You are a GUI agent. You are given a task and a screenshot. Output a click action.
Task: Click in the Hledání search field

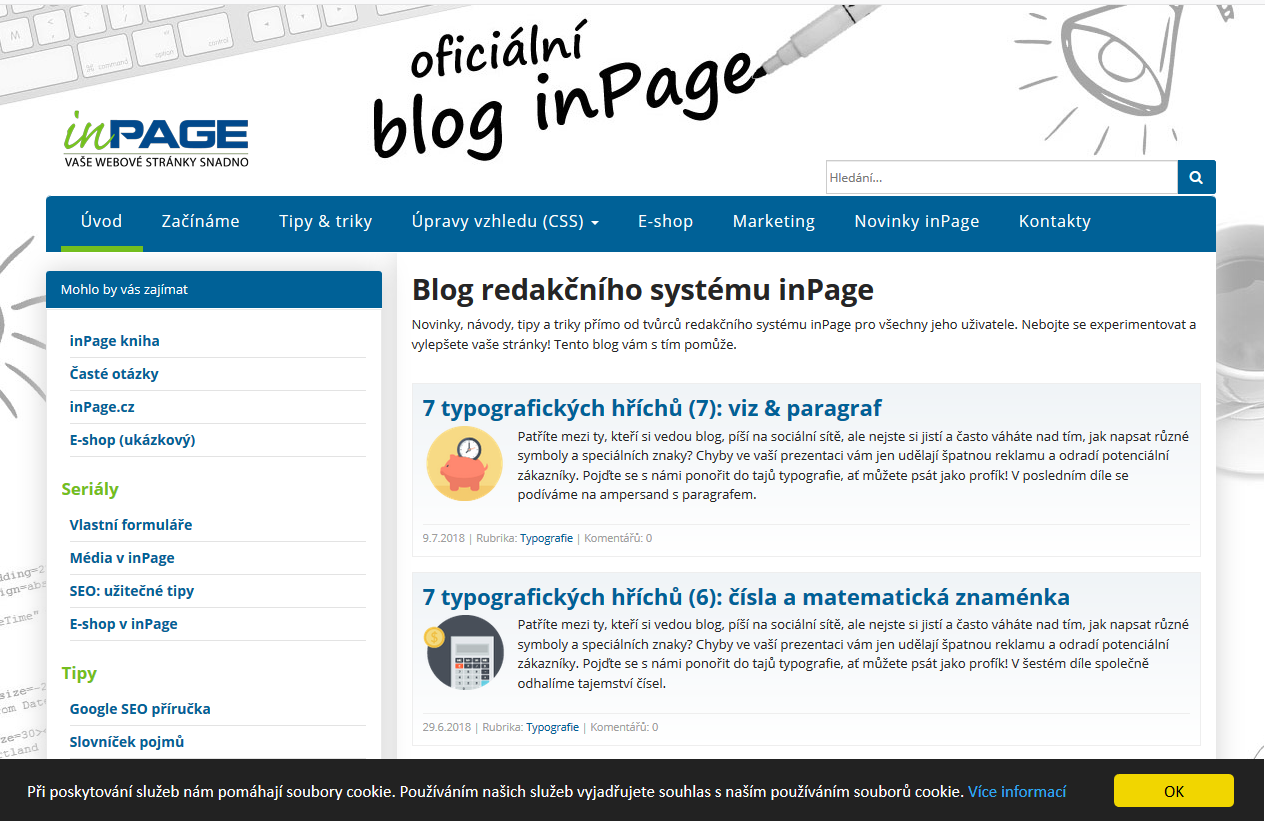pyautogui.click(x=1000, y=178)
